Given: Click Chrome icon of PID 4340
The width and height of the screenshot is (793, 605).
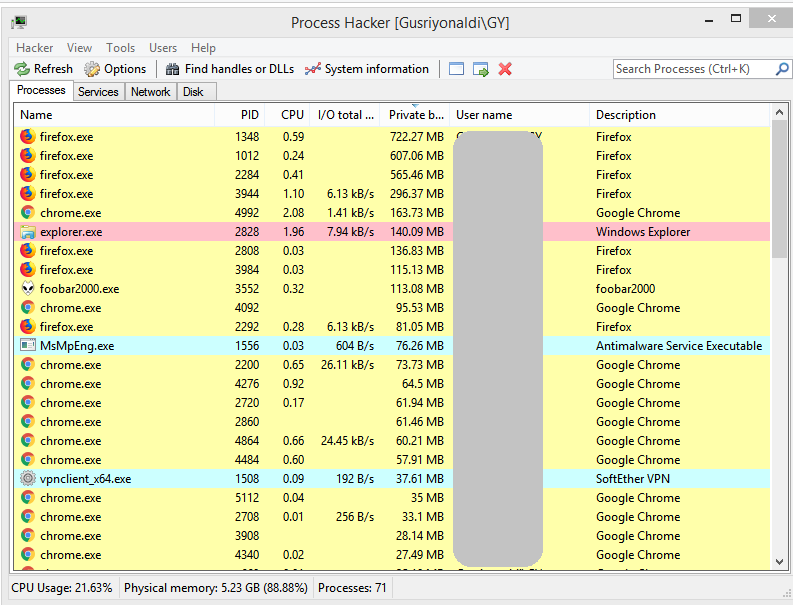Looking at the screenshot, I should (x=27, y=554).
